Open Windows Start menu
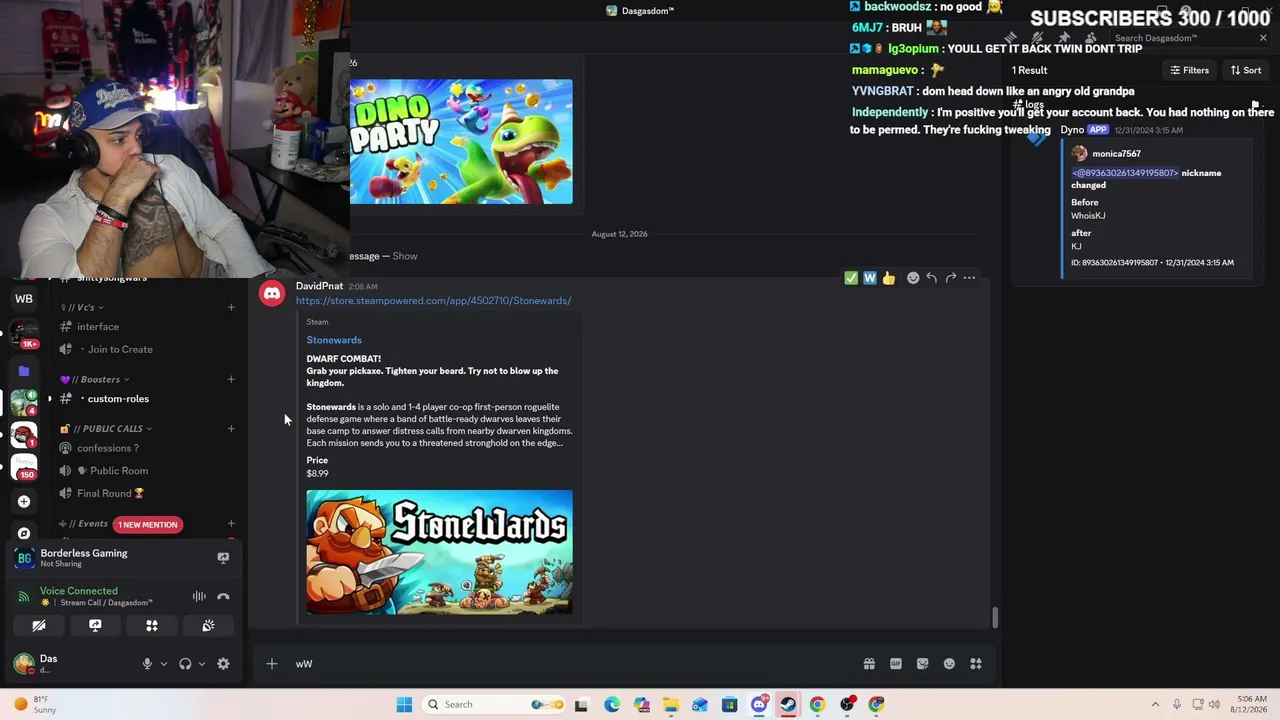 click(x=404, y=705)
